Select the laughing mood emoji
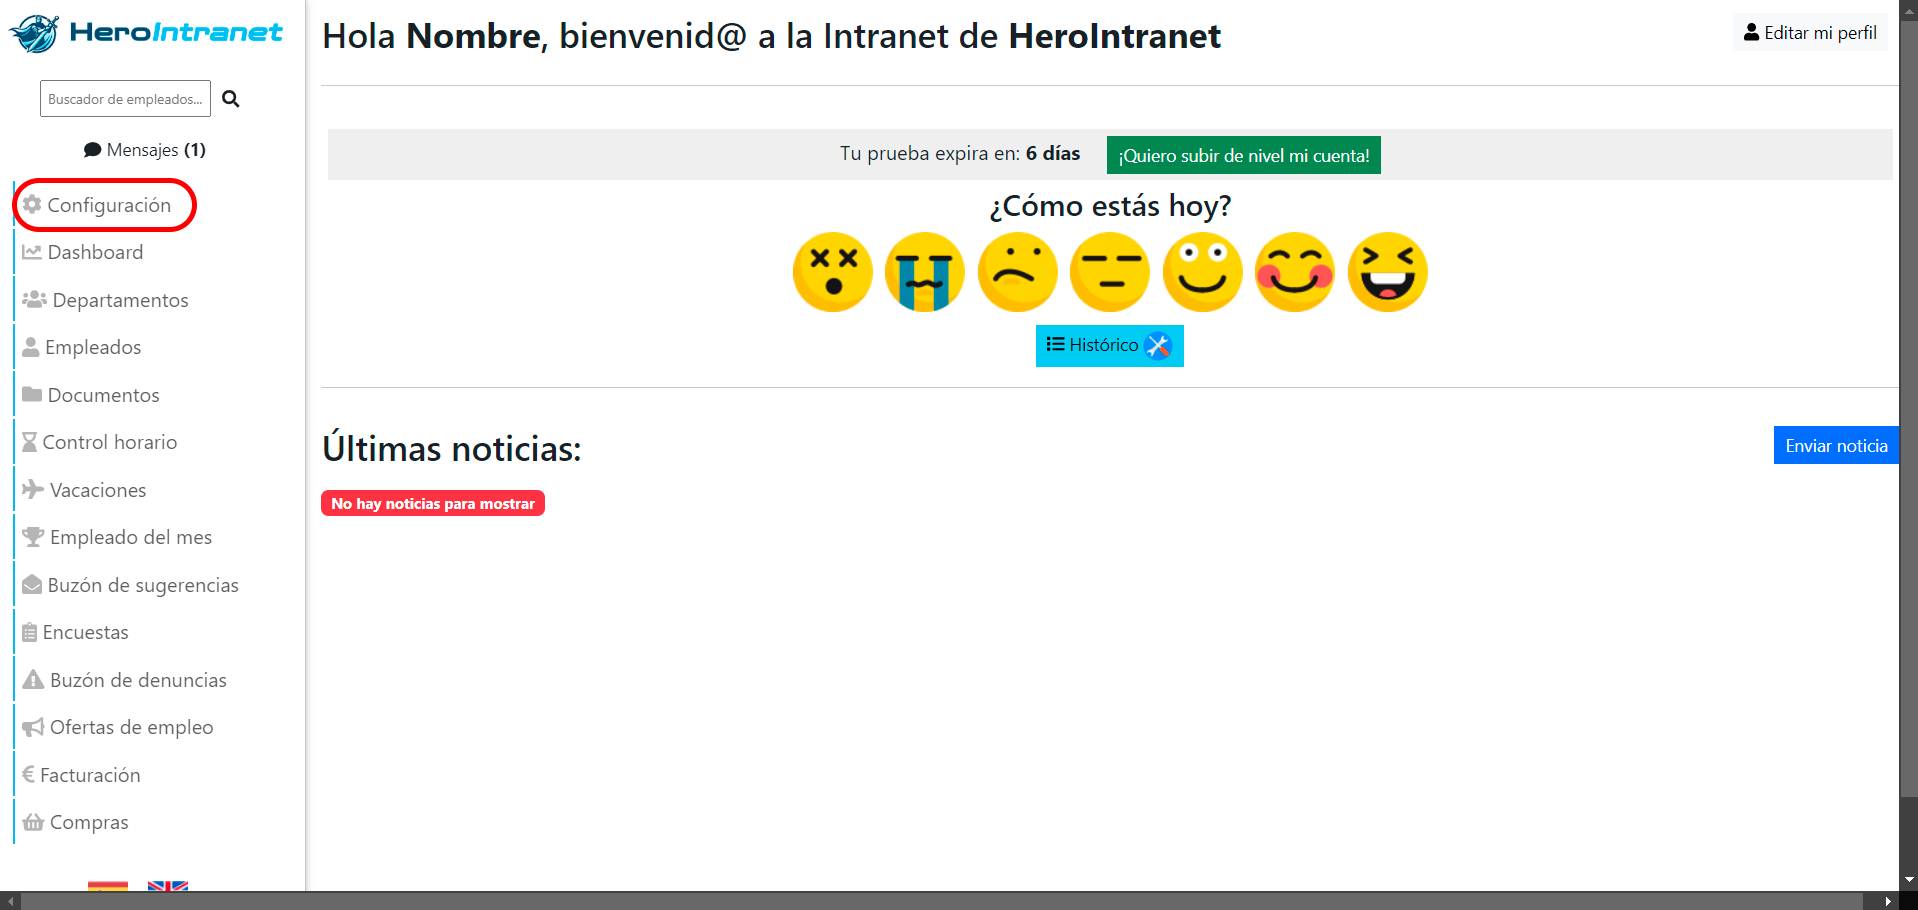Image resolution: width=1918 pixels, height=910 pixels. [x=1388, y=272]
